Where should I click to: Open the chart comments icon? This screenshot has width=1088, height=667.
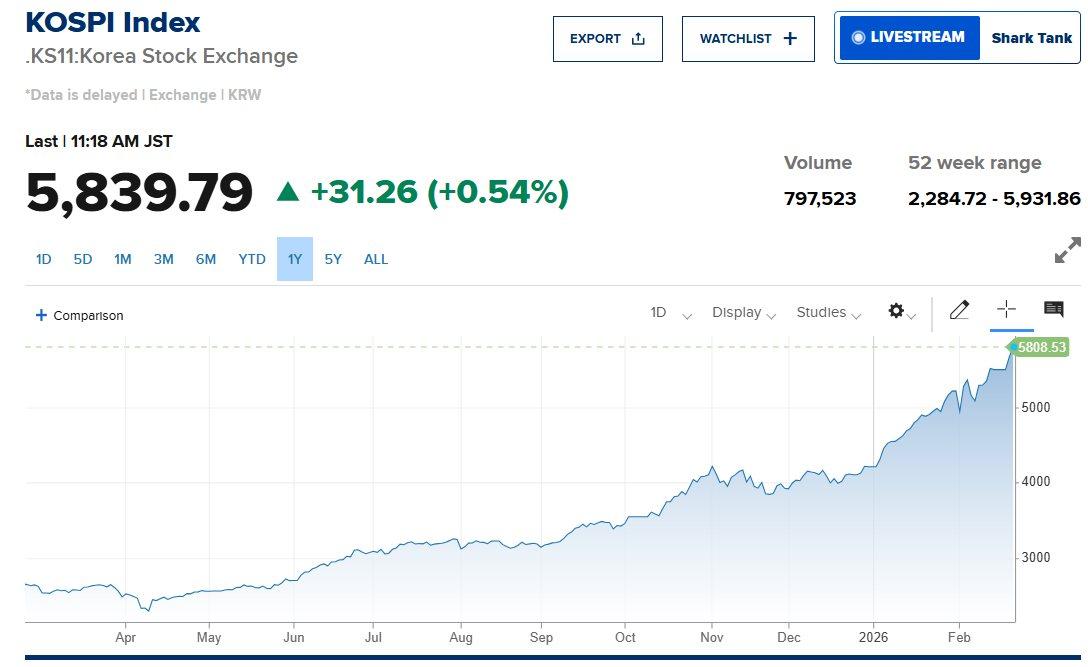click(x=1053, y=310)
